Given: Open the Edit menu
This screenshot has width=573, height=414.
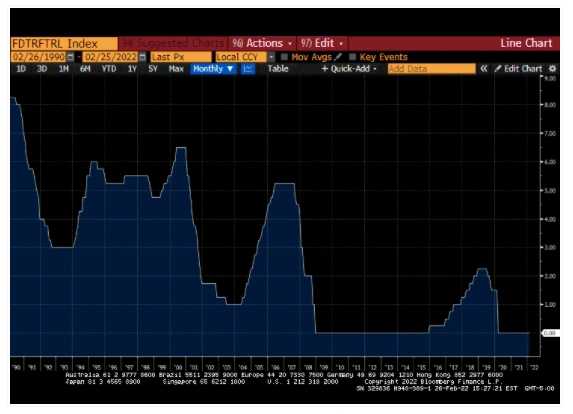Looking at the screenshot, I should [x=322, y=43].
